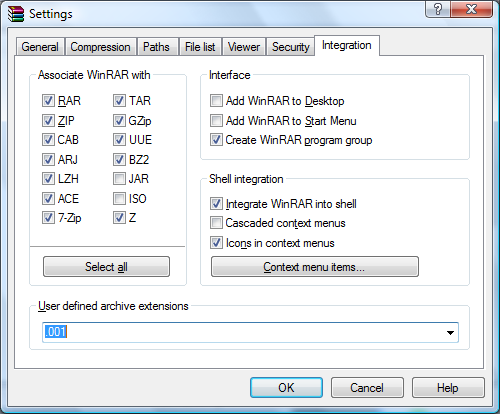
Task: Expand the user defined extensions dropdown arrow
Action: pyautogui.click(x=450, y=332)
